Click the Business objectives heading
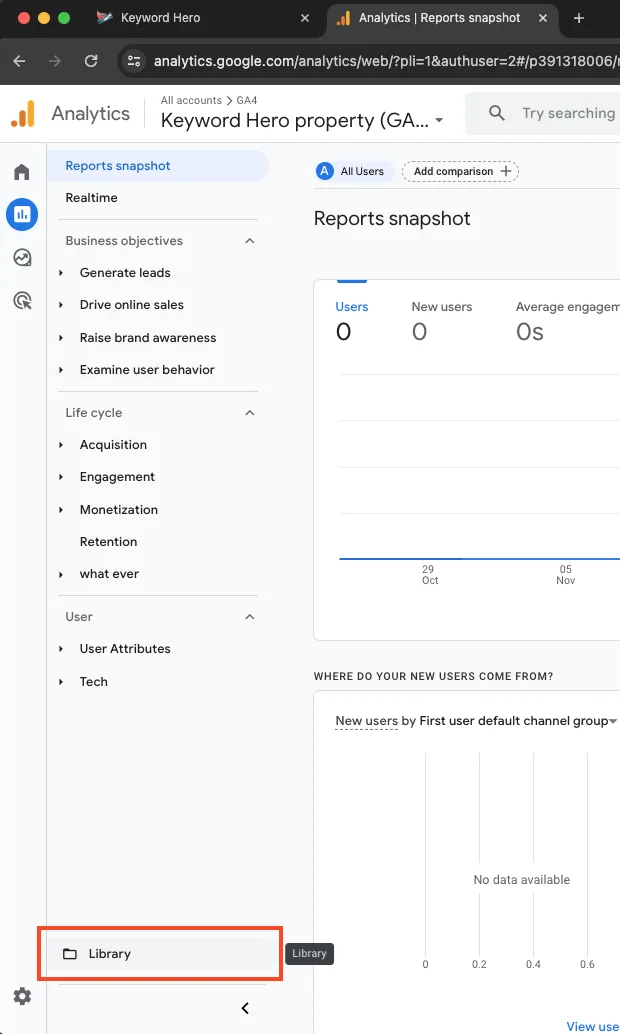Viewport: 620px width, 1034px height. 124,241
